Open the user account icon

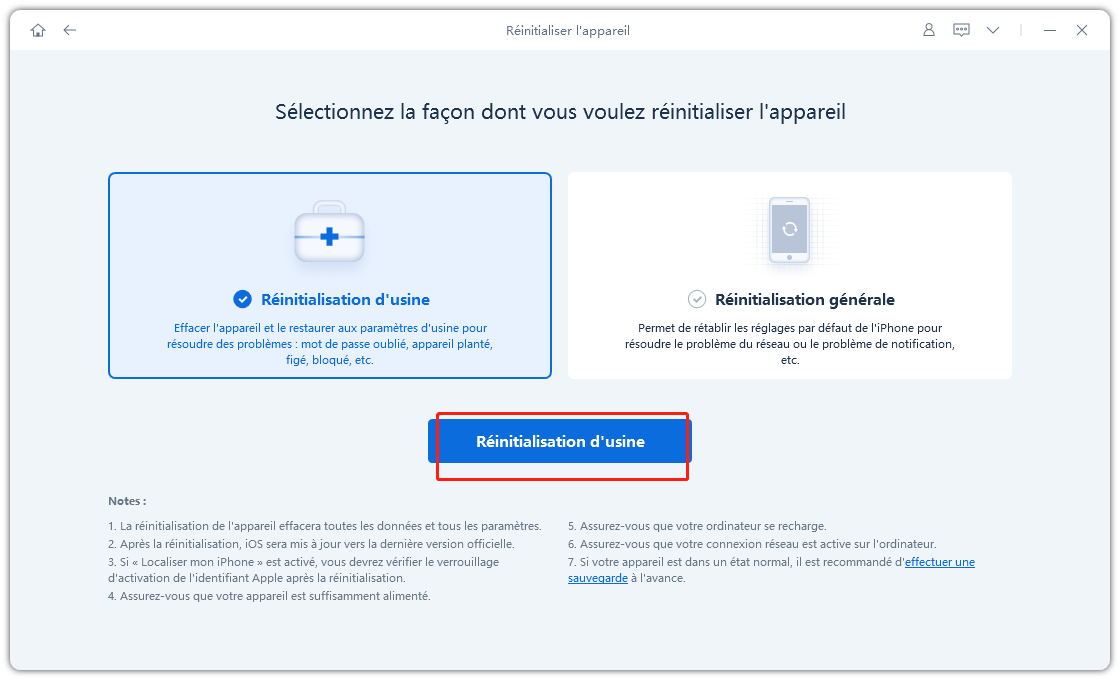coord(929,30)
